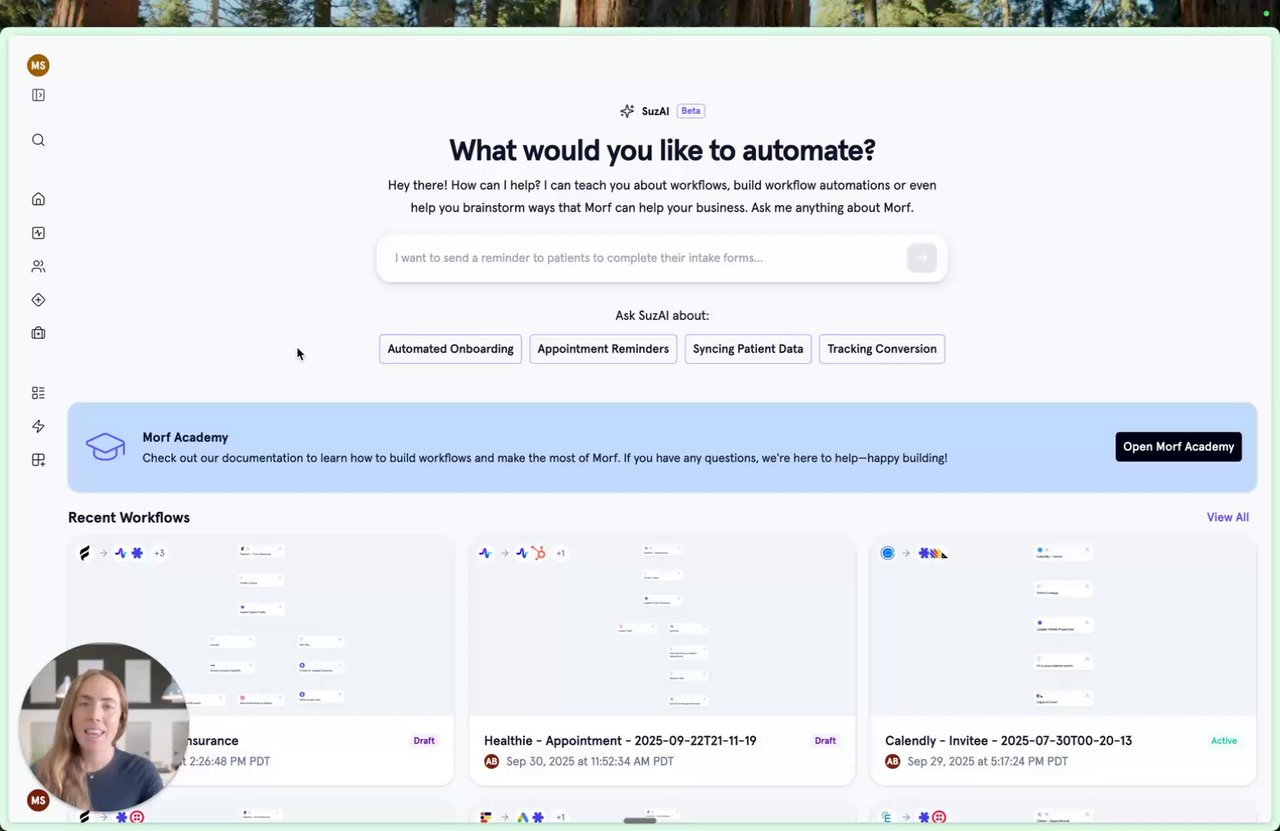Open the MS account avatar at top
The width and height of the screenshot is (1280, 831).
(38, 65)
